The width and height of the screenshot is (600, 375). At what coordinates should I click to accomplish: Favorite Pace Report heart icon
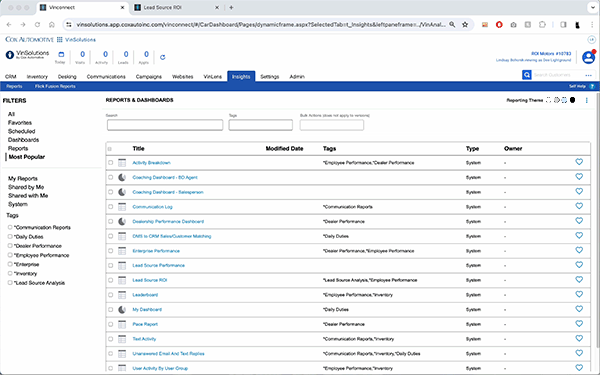[579, 323]
